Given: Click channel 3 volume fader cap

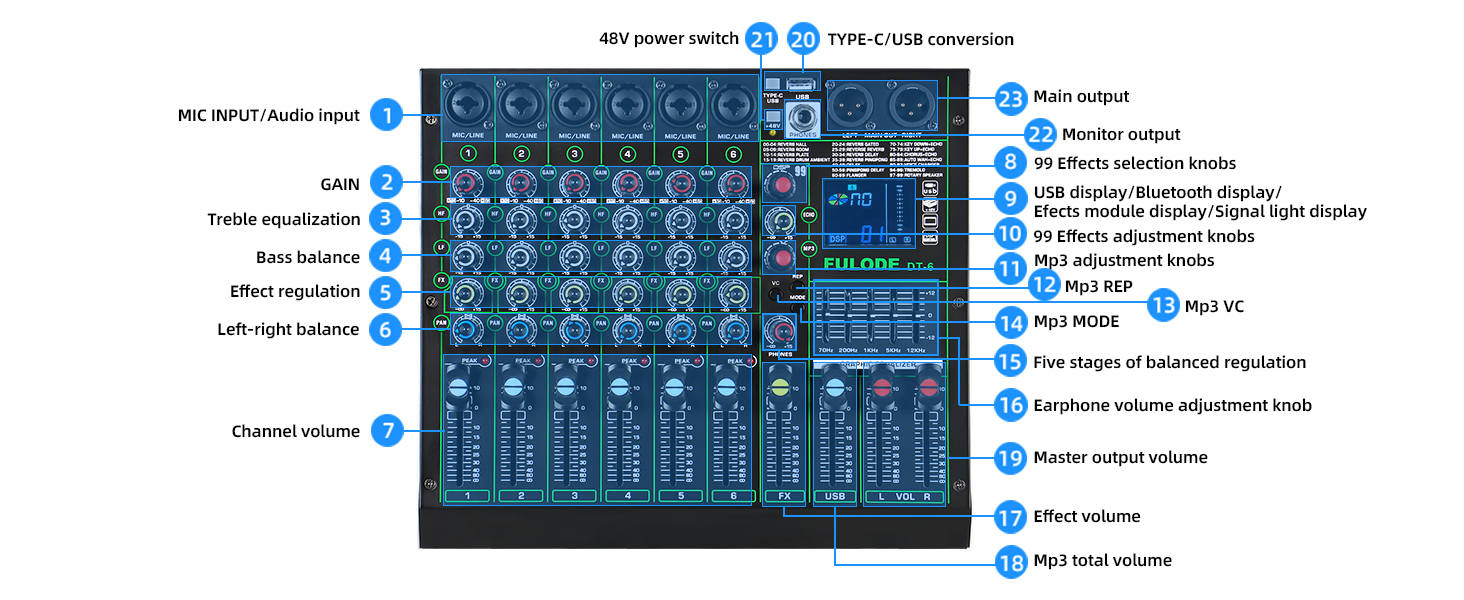Looking at the screenshot, I should point(565,387).
